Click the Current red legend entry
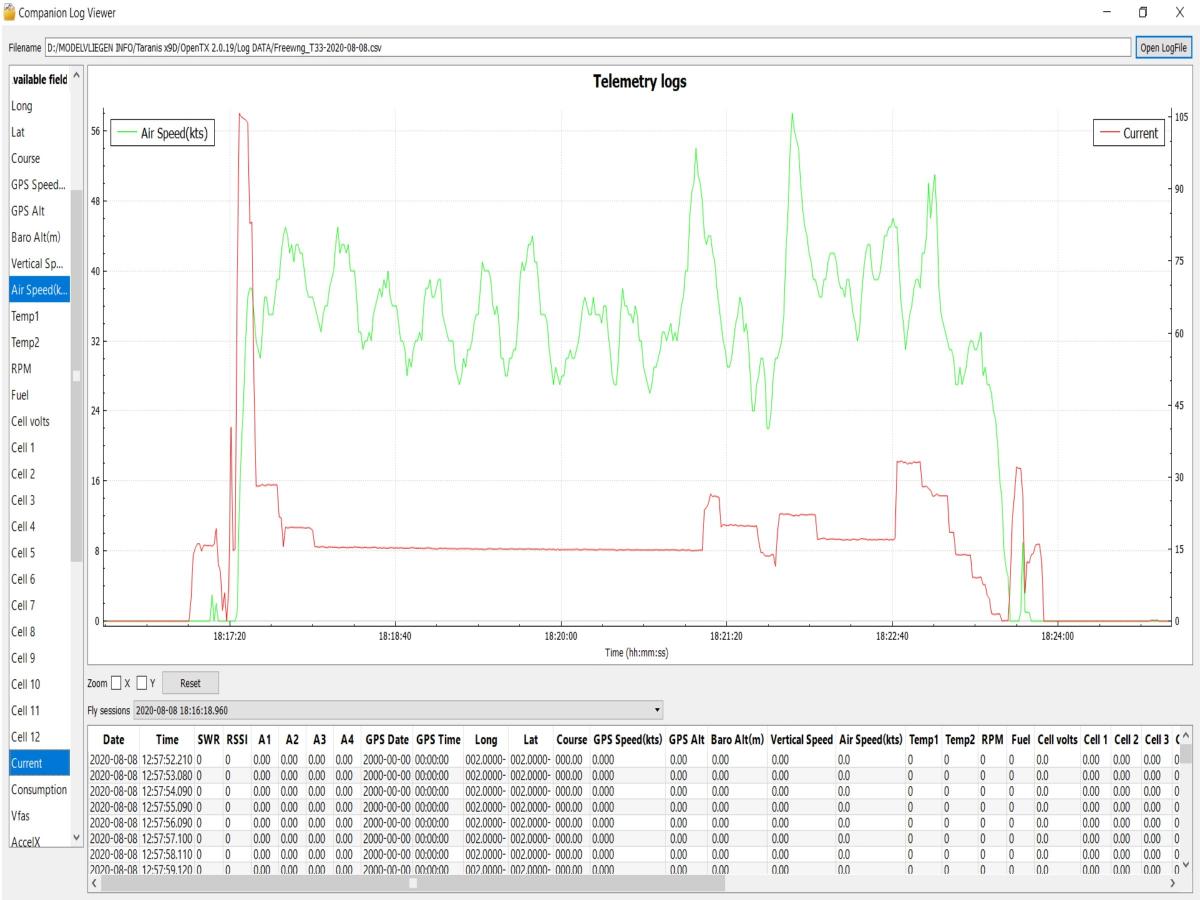 click(1130, 132)
